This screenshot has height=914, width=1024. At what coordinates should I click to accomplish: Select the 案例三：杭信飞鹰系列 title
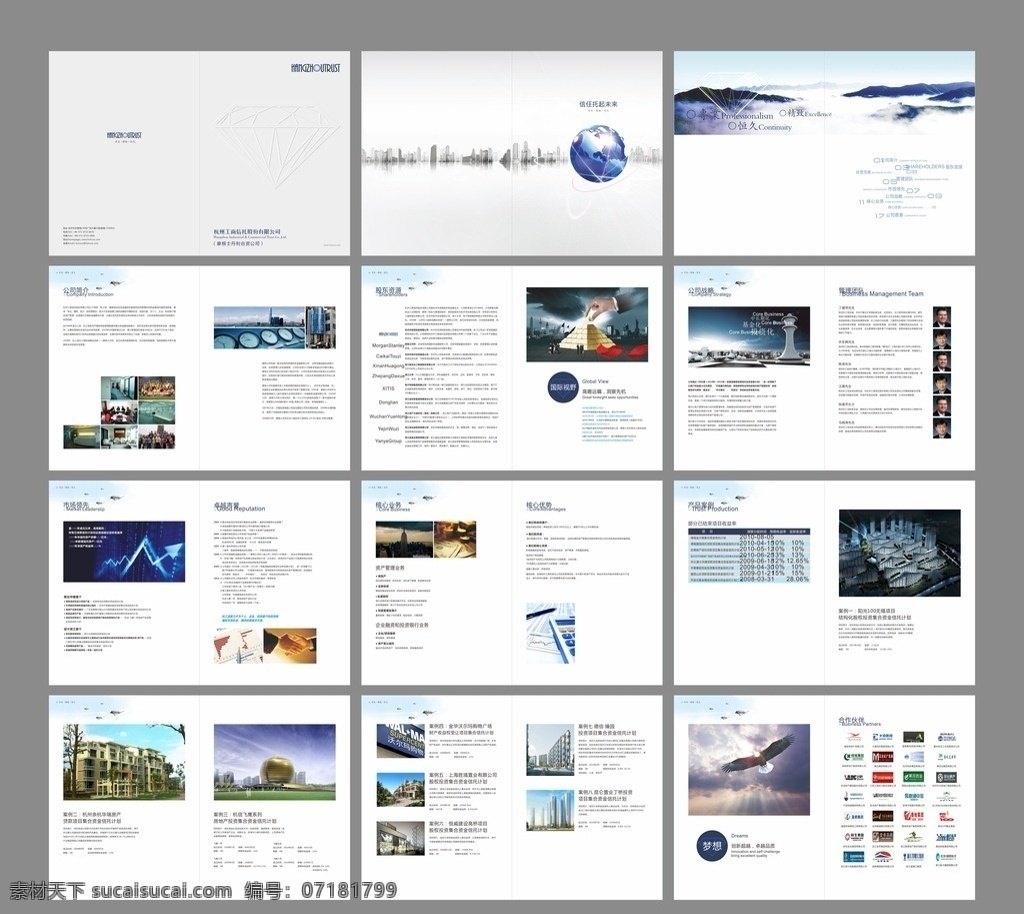pos(238,815)
